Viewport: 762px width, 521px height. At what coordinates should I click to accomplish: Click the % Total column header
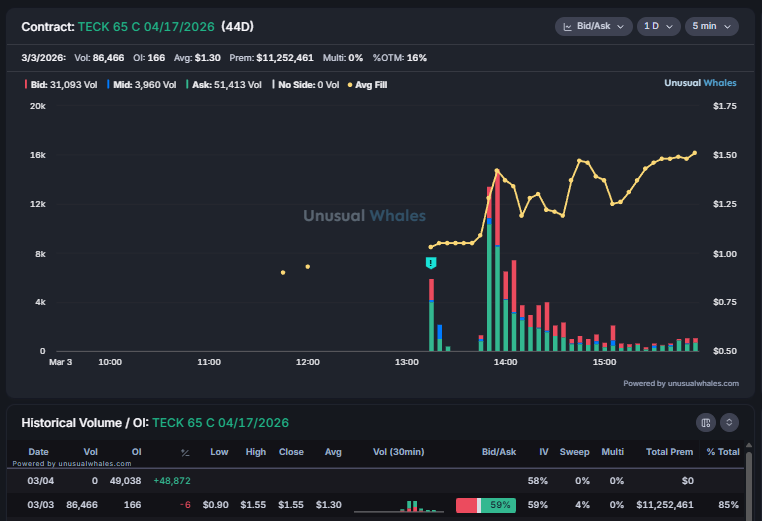pyautogui.click(x=723, y=452)
